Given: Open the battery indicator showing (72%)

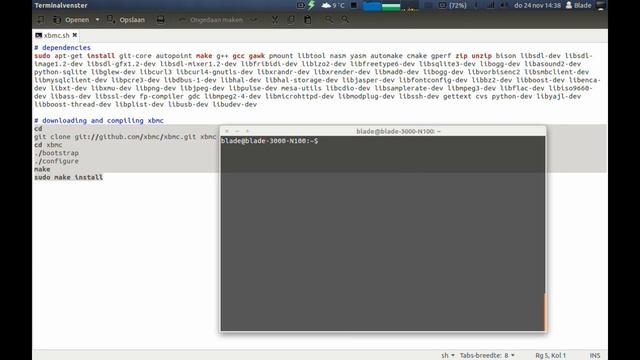Looking at the screenshot, I should (x=452, y=5).
